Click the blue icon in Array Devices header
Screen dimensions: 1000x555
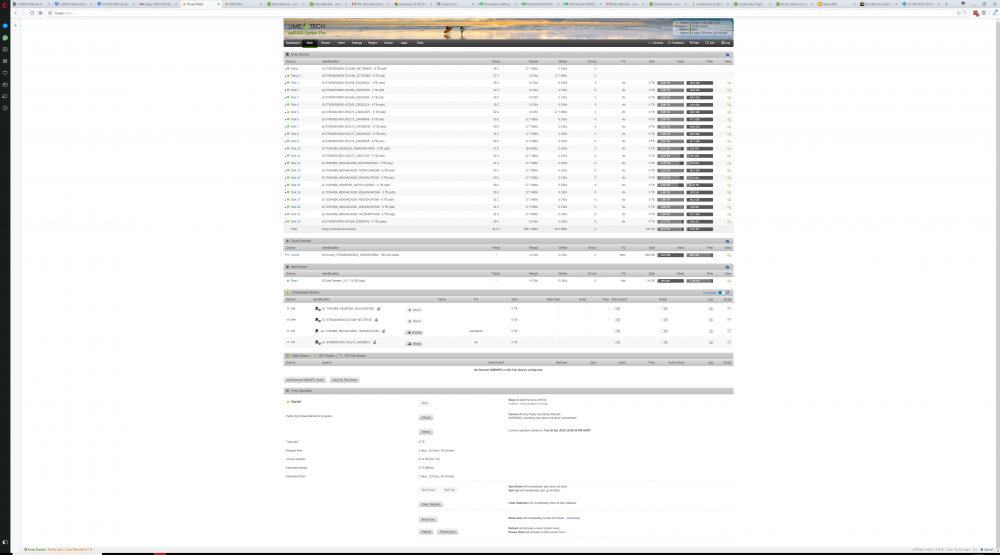pyautogui.click(x=727, y=55)
